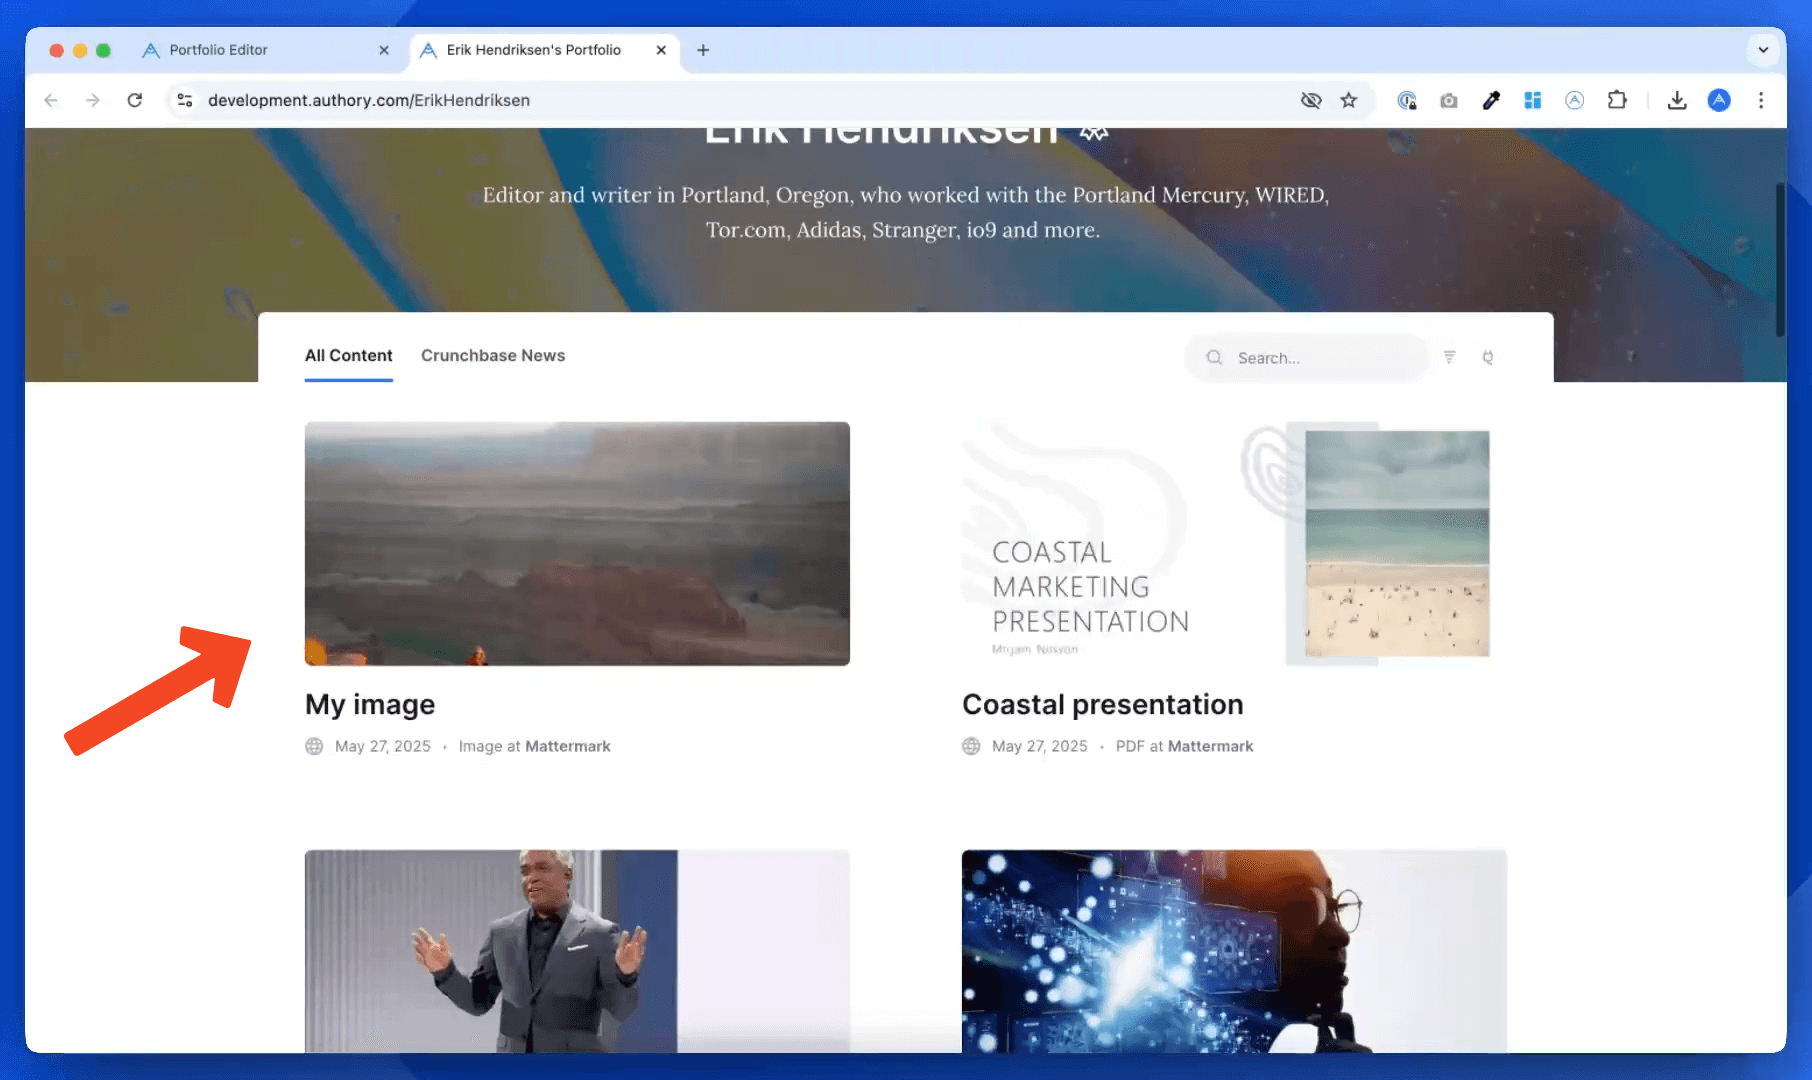
Task: Go back using the browser back arrow
Action: click(x=51, y=100)
